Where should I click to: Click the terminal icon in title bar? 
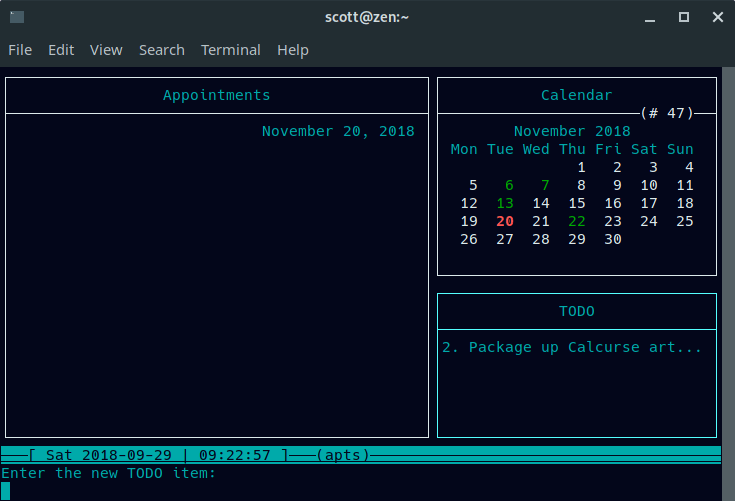(x=17, y=17)
